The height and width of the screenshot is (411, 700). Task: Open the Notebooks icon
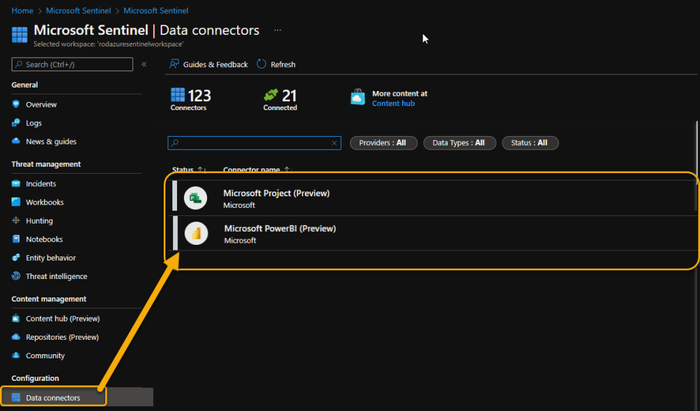point(16,239)
